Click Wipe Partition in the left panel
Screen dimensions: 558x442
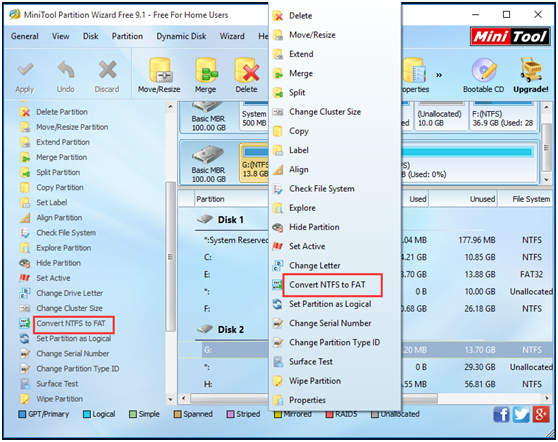[x=59, y=399]
